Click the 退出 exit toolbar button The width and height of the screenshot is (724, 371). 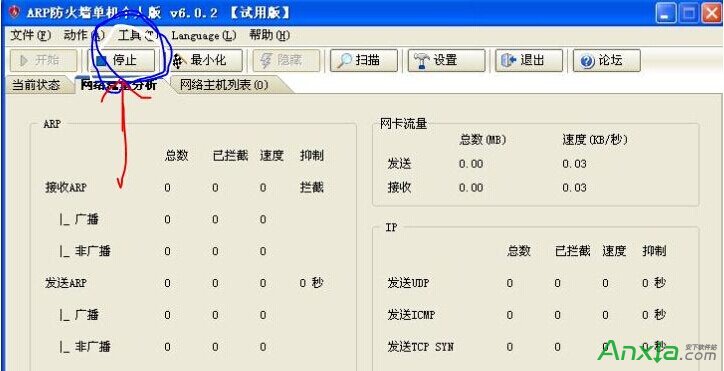(529, 61)
